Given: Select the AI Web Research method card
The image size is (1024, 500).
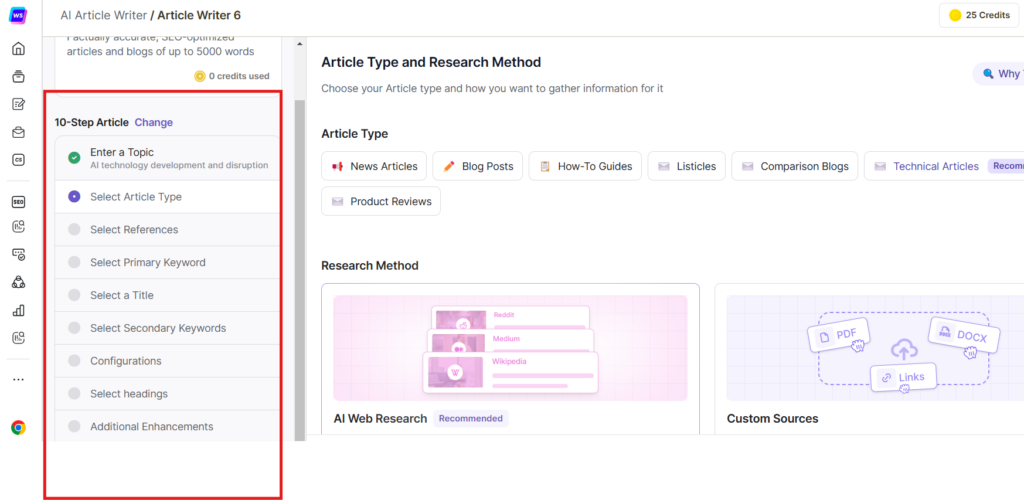Looking at the screenshot, I should click(x=510, y=360).
